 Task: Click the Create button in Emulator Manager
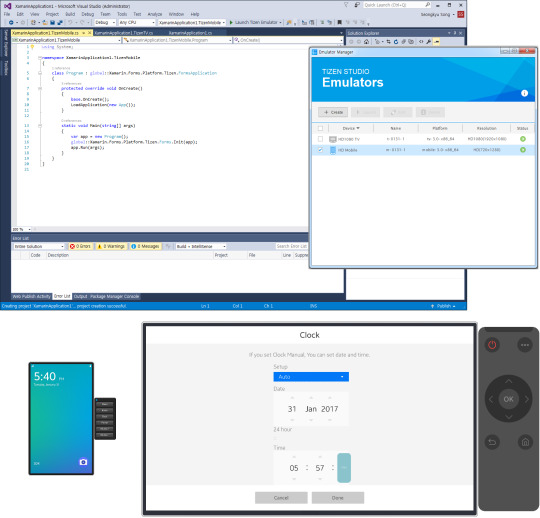333,112
